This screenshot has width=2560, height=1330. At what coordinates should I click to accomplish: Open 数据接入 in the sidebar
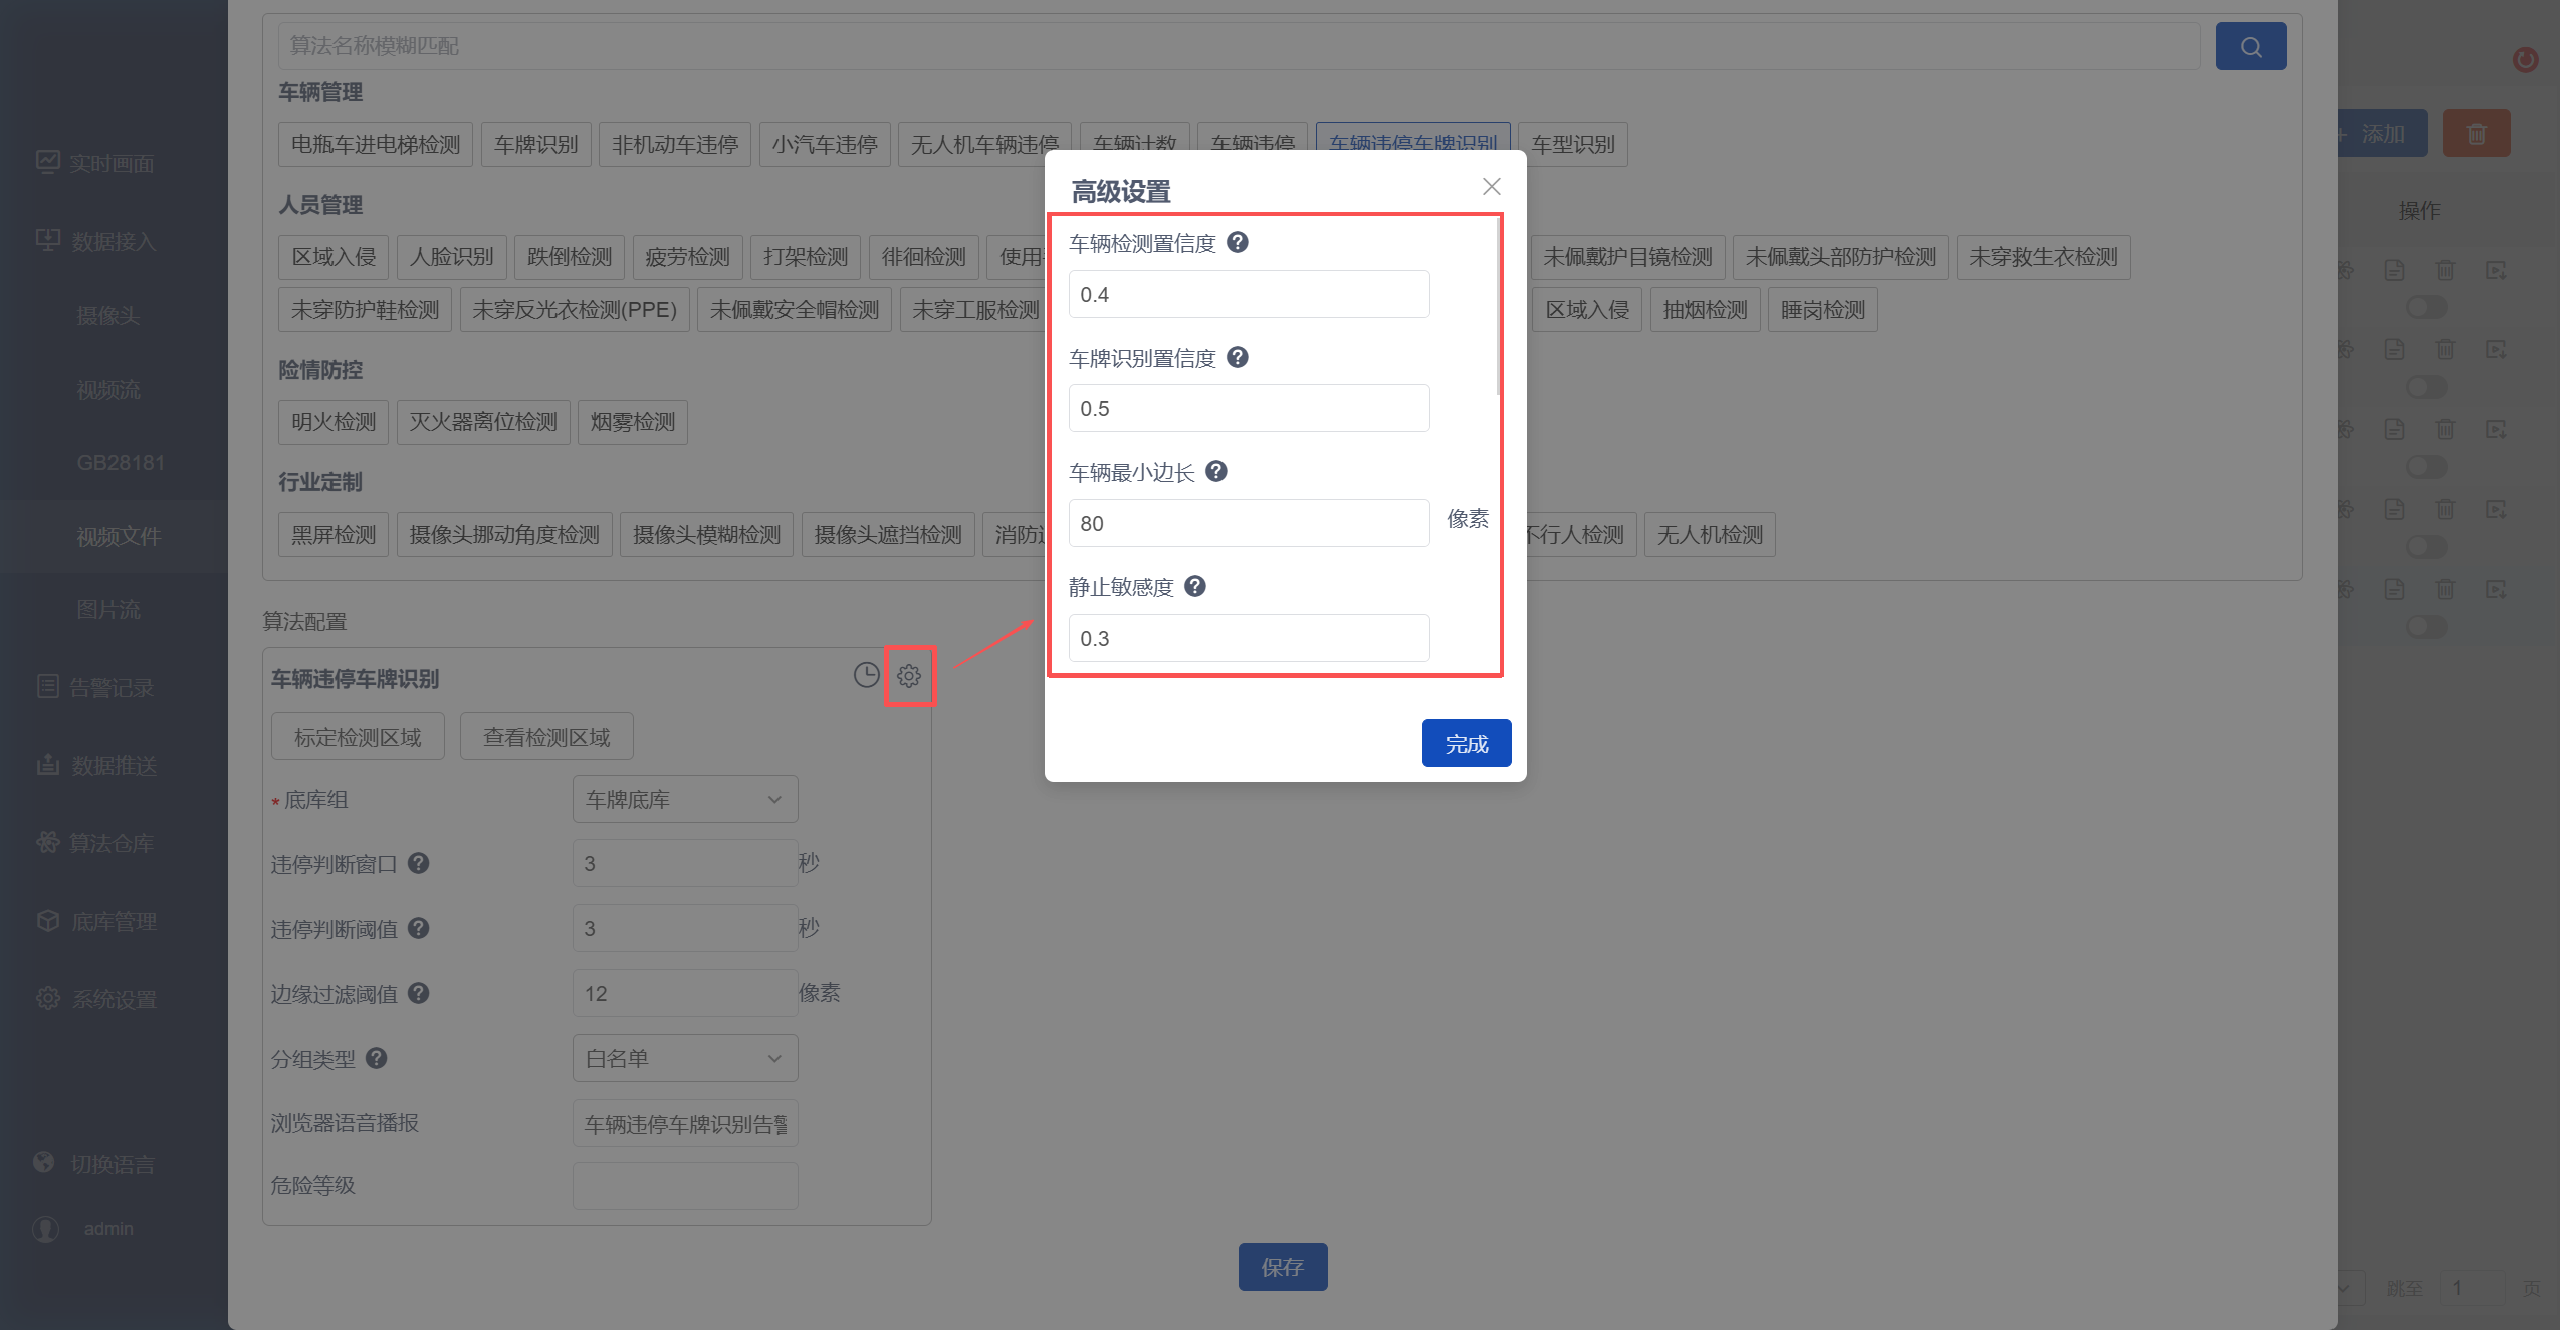[96, 241]
